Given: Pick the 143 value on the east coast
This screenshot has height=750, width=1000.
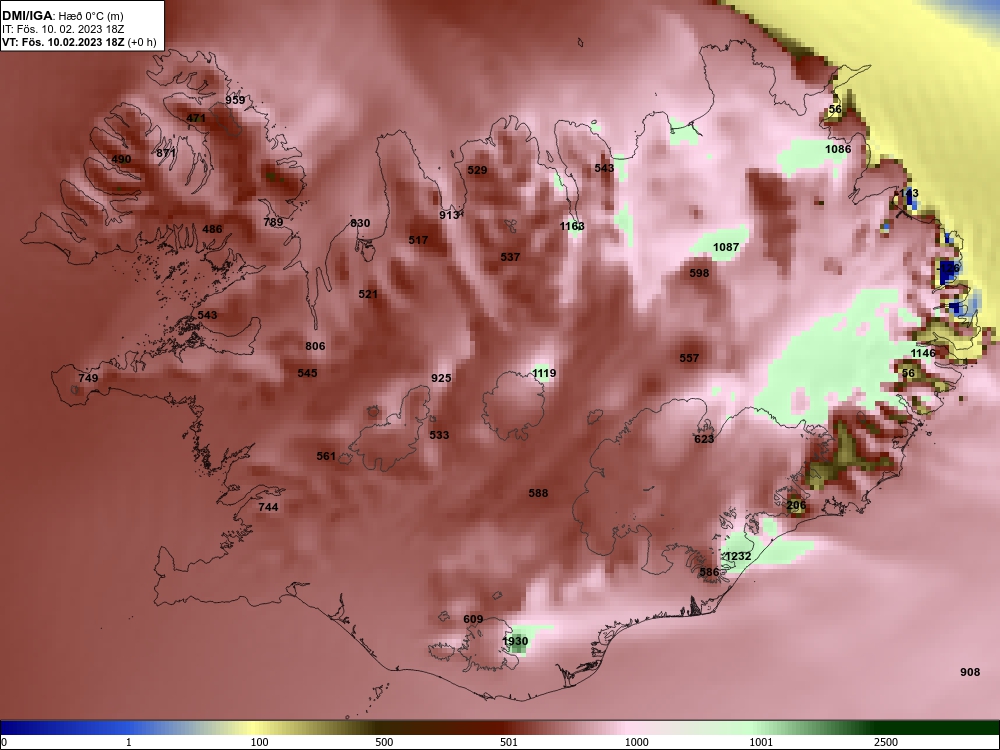Looking at the screenshot, I should pos(909,193).
